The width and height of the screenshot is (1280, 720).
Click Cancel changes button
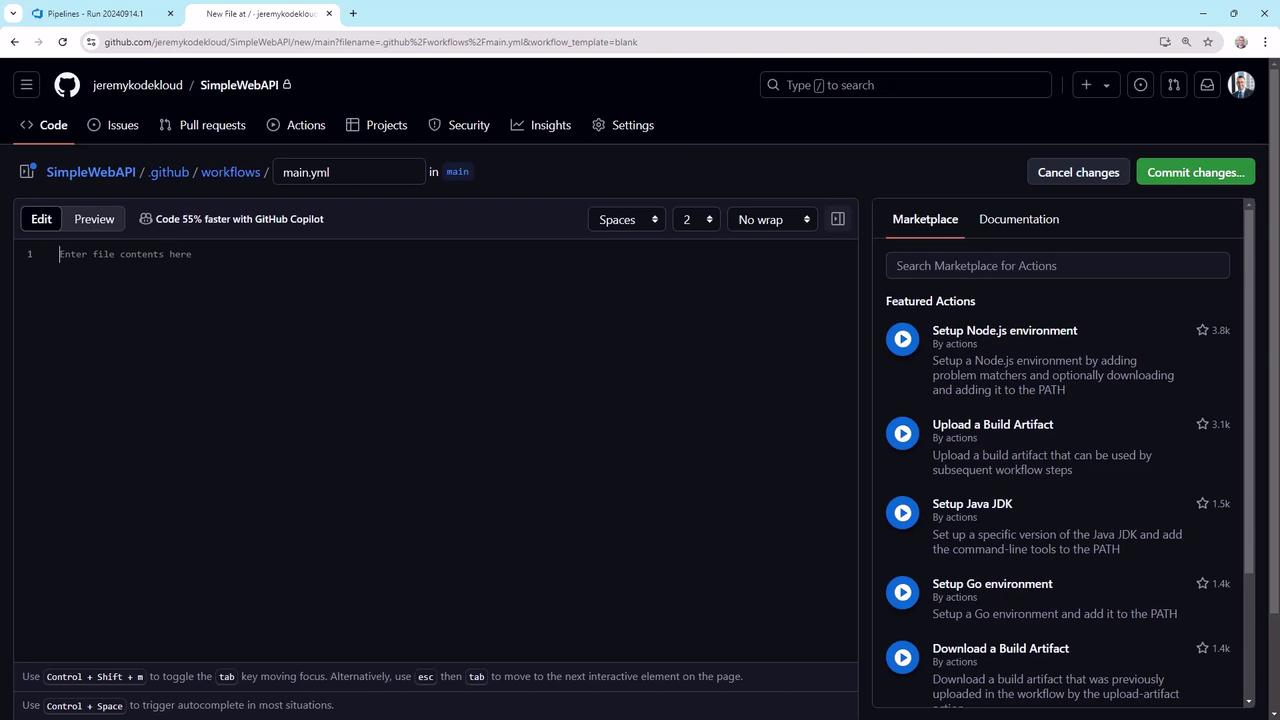(x=1078, y=172)
